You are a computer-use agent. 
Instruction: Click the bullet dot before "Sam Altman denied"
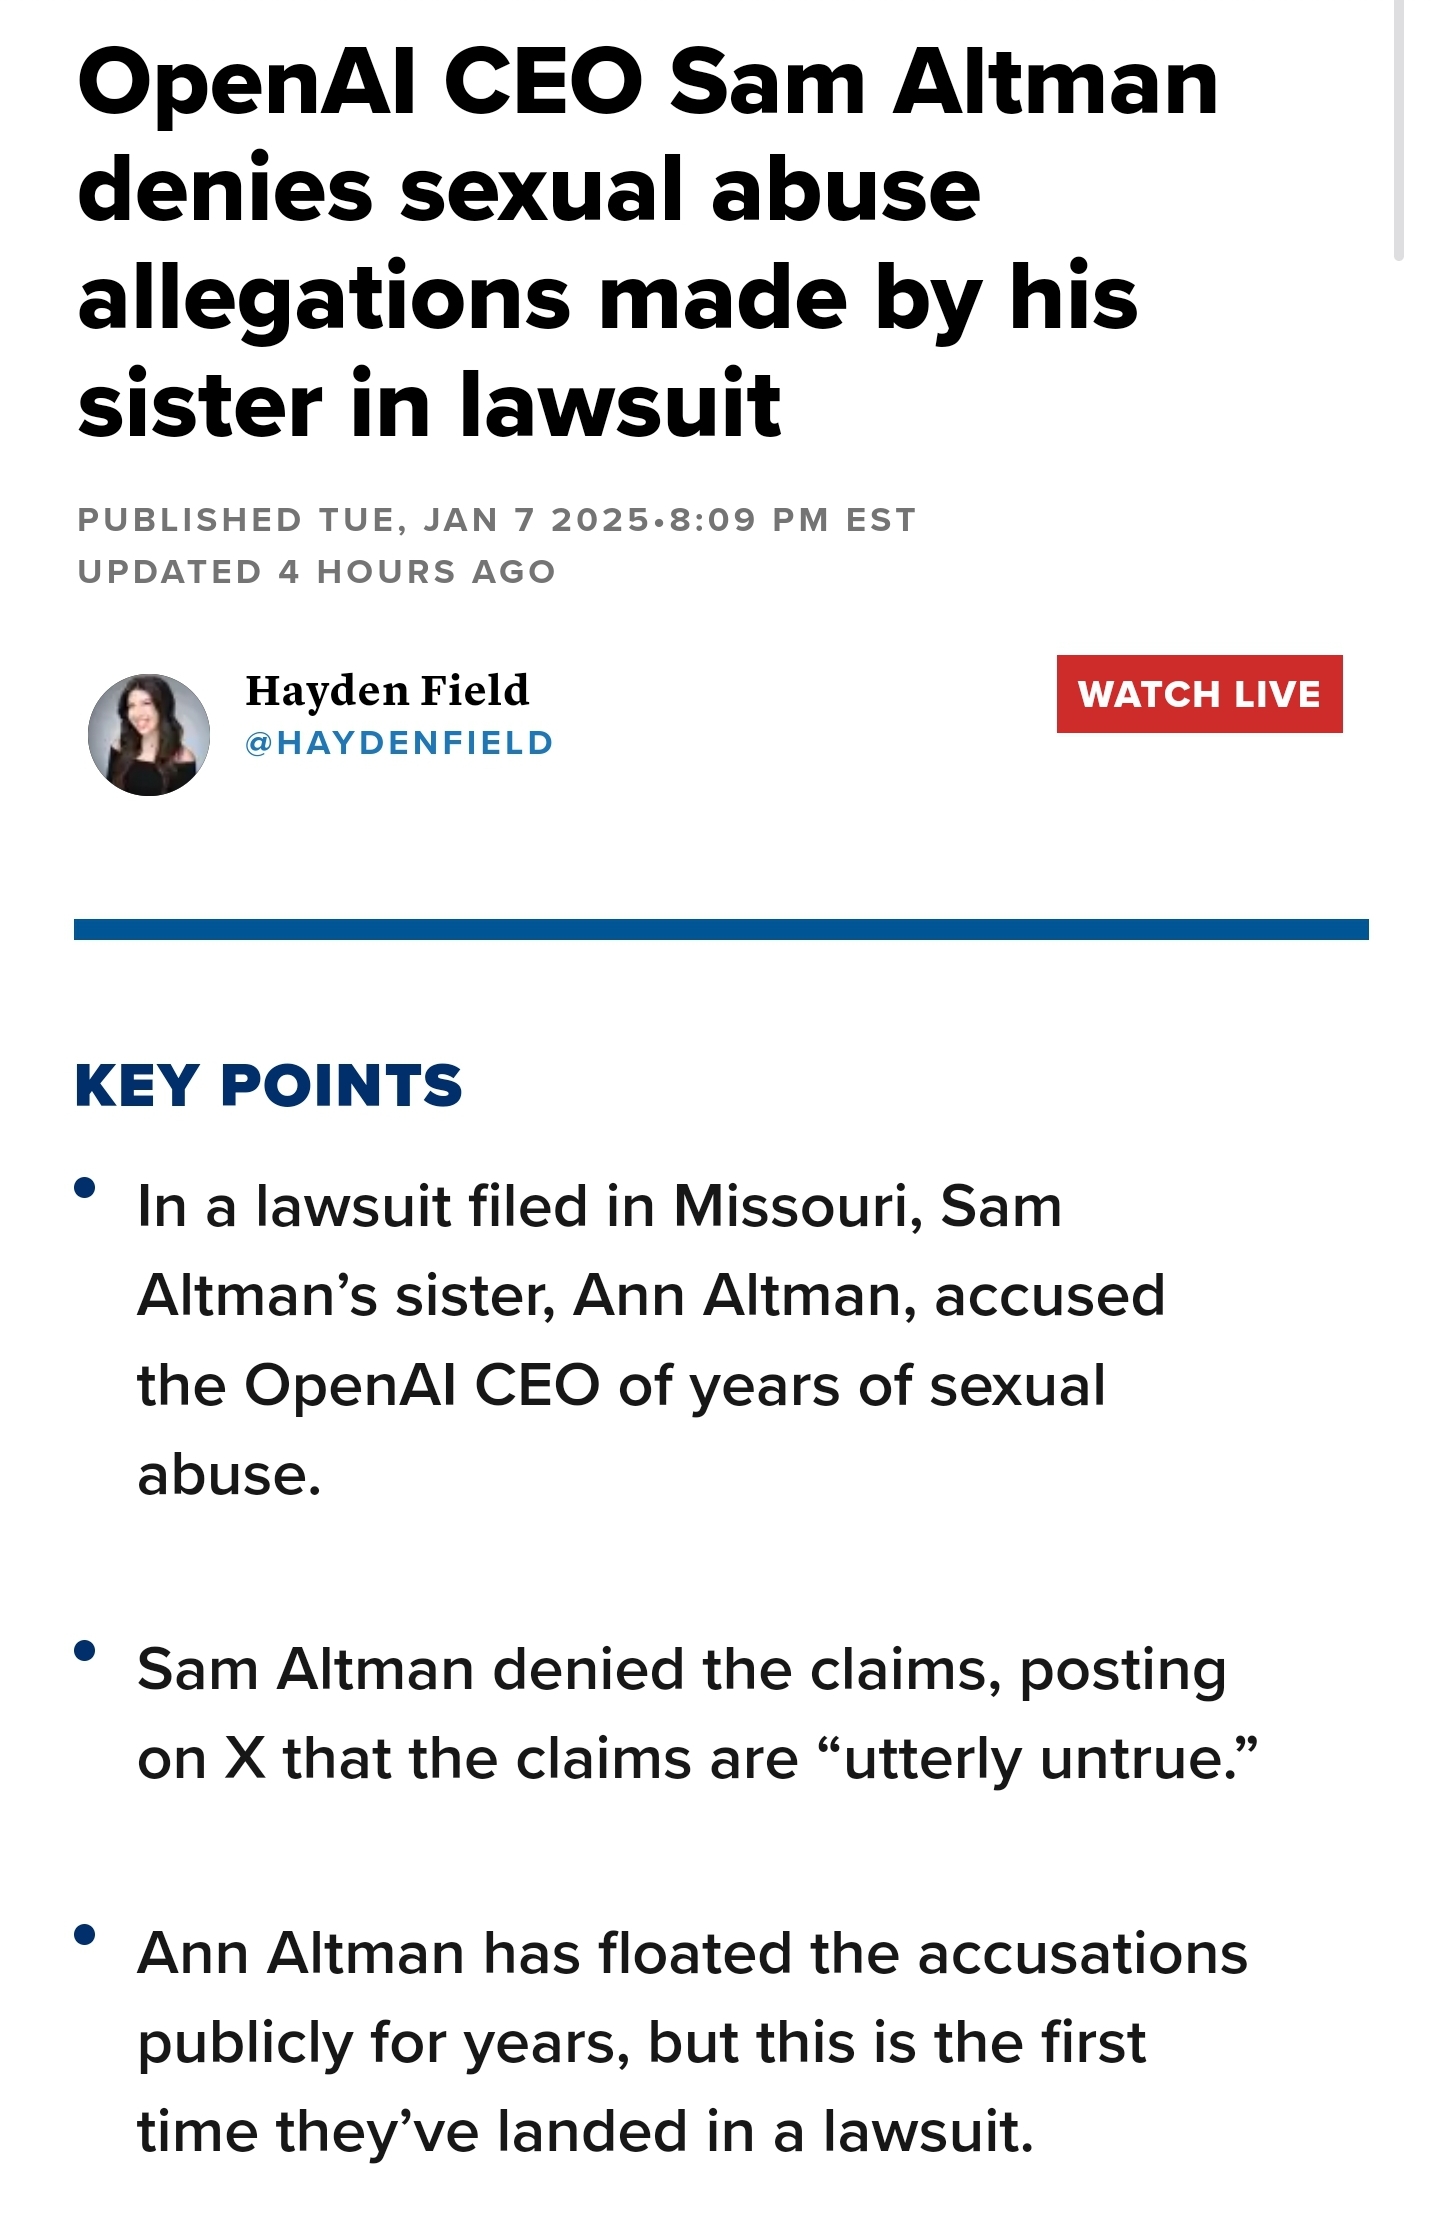(85, 1651)
